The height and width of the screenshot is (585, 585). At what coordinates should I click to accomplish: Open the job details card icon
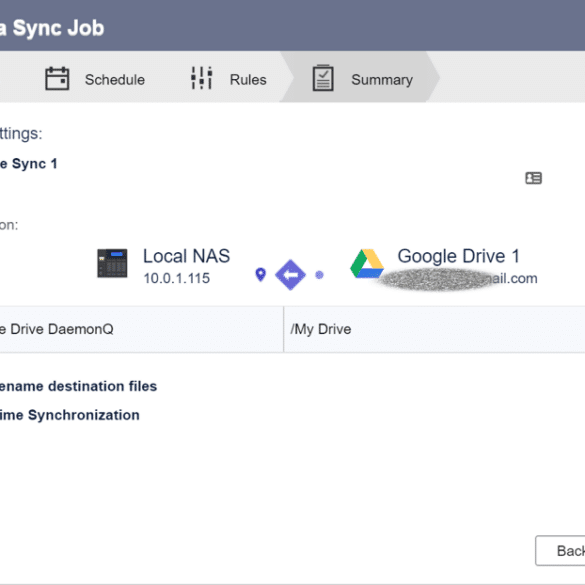pos(534,178)
